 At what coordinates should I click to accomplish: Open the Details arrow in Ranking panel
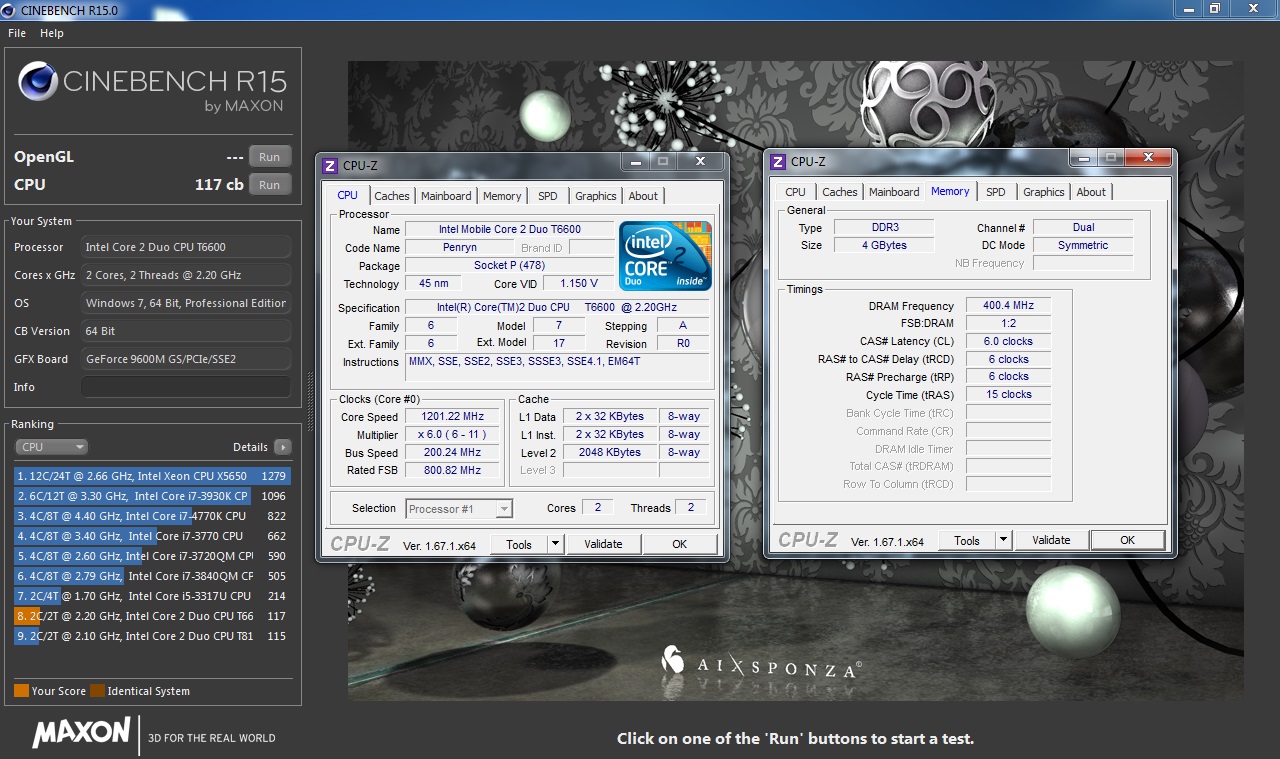[282, 447]
